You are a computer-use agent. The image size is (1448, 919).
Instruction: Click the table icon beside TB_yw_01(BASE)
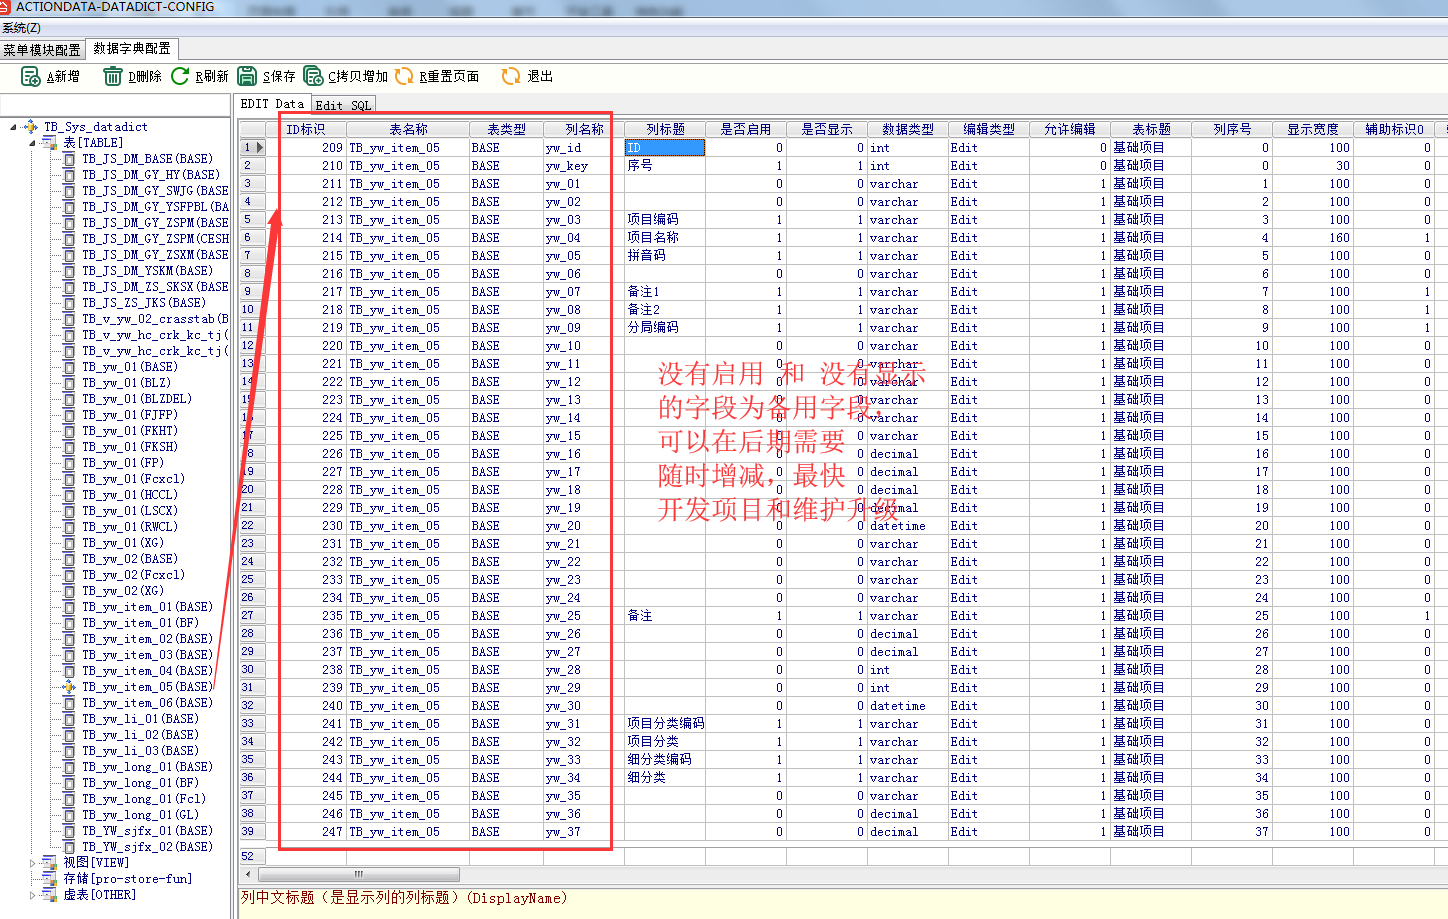tap(69, 367)
